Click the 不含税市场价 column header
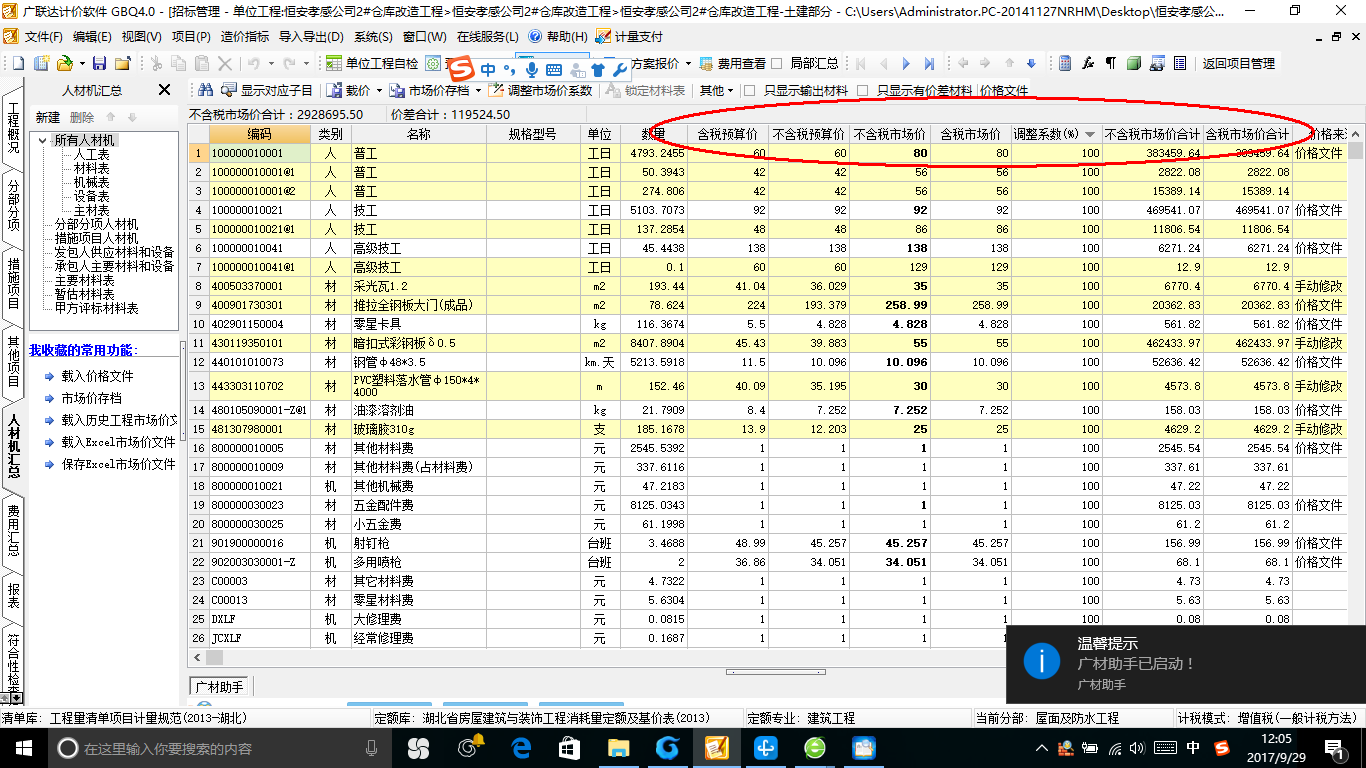 [x=889, y=134]
